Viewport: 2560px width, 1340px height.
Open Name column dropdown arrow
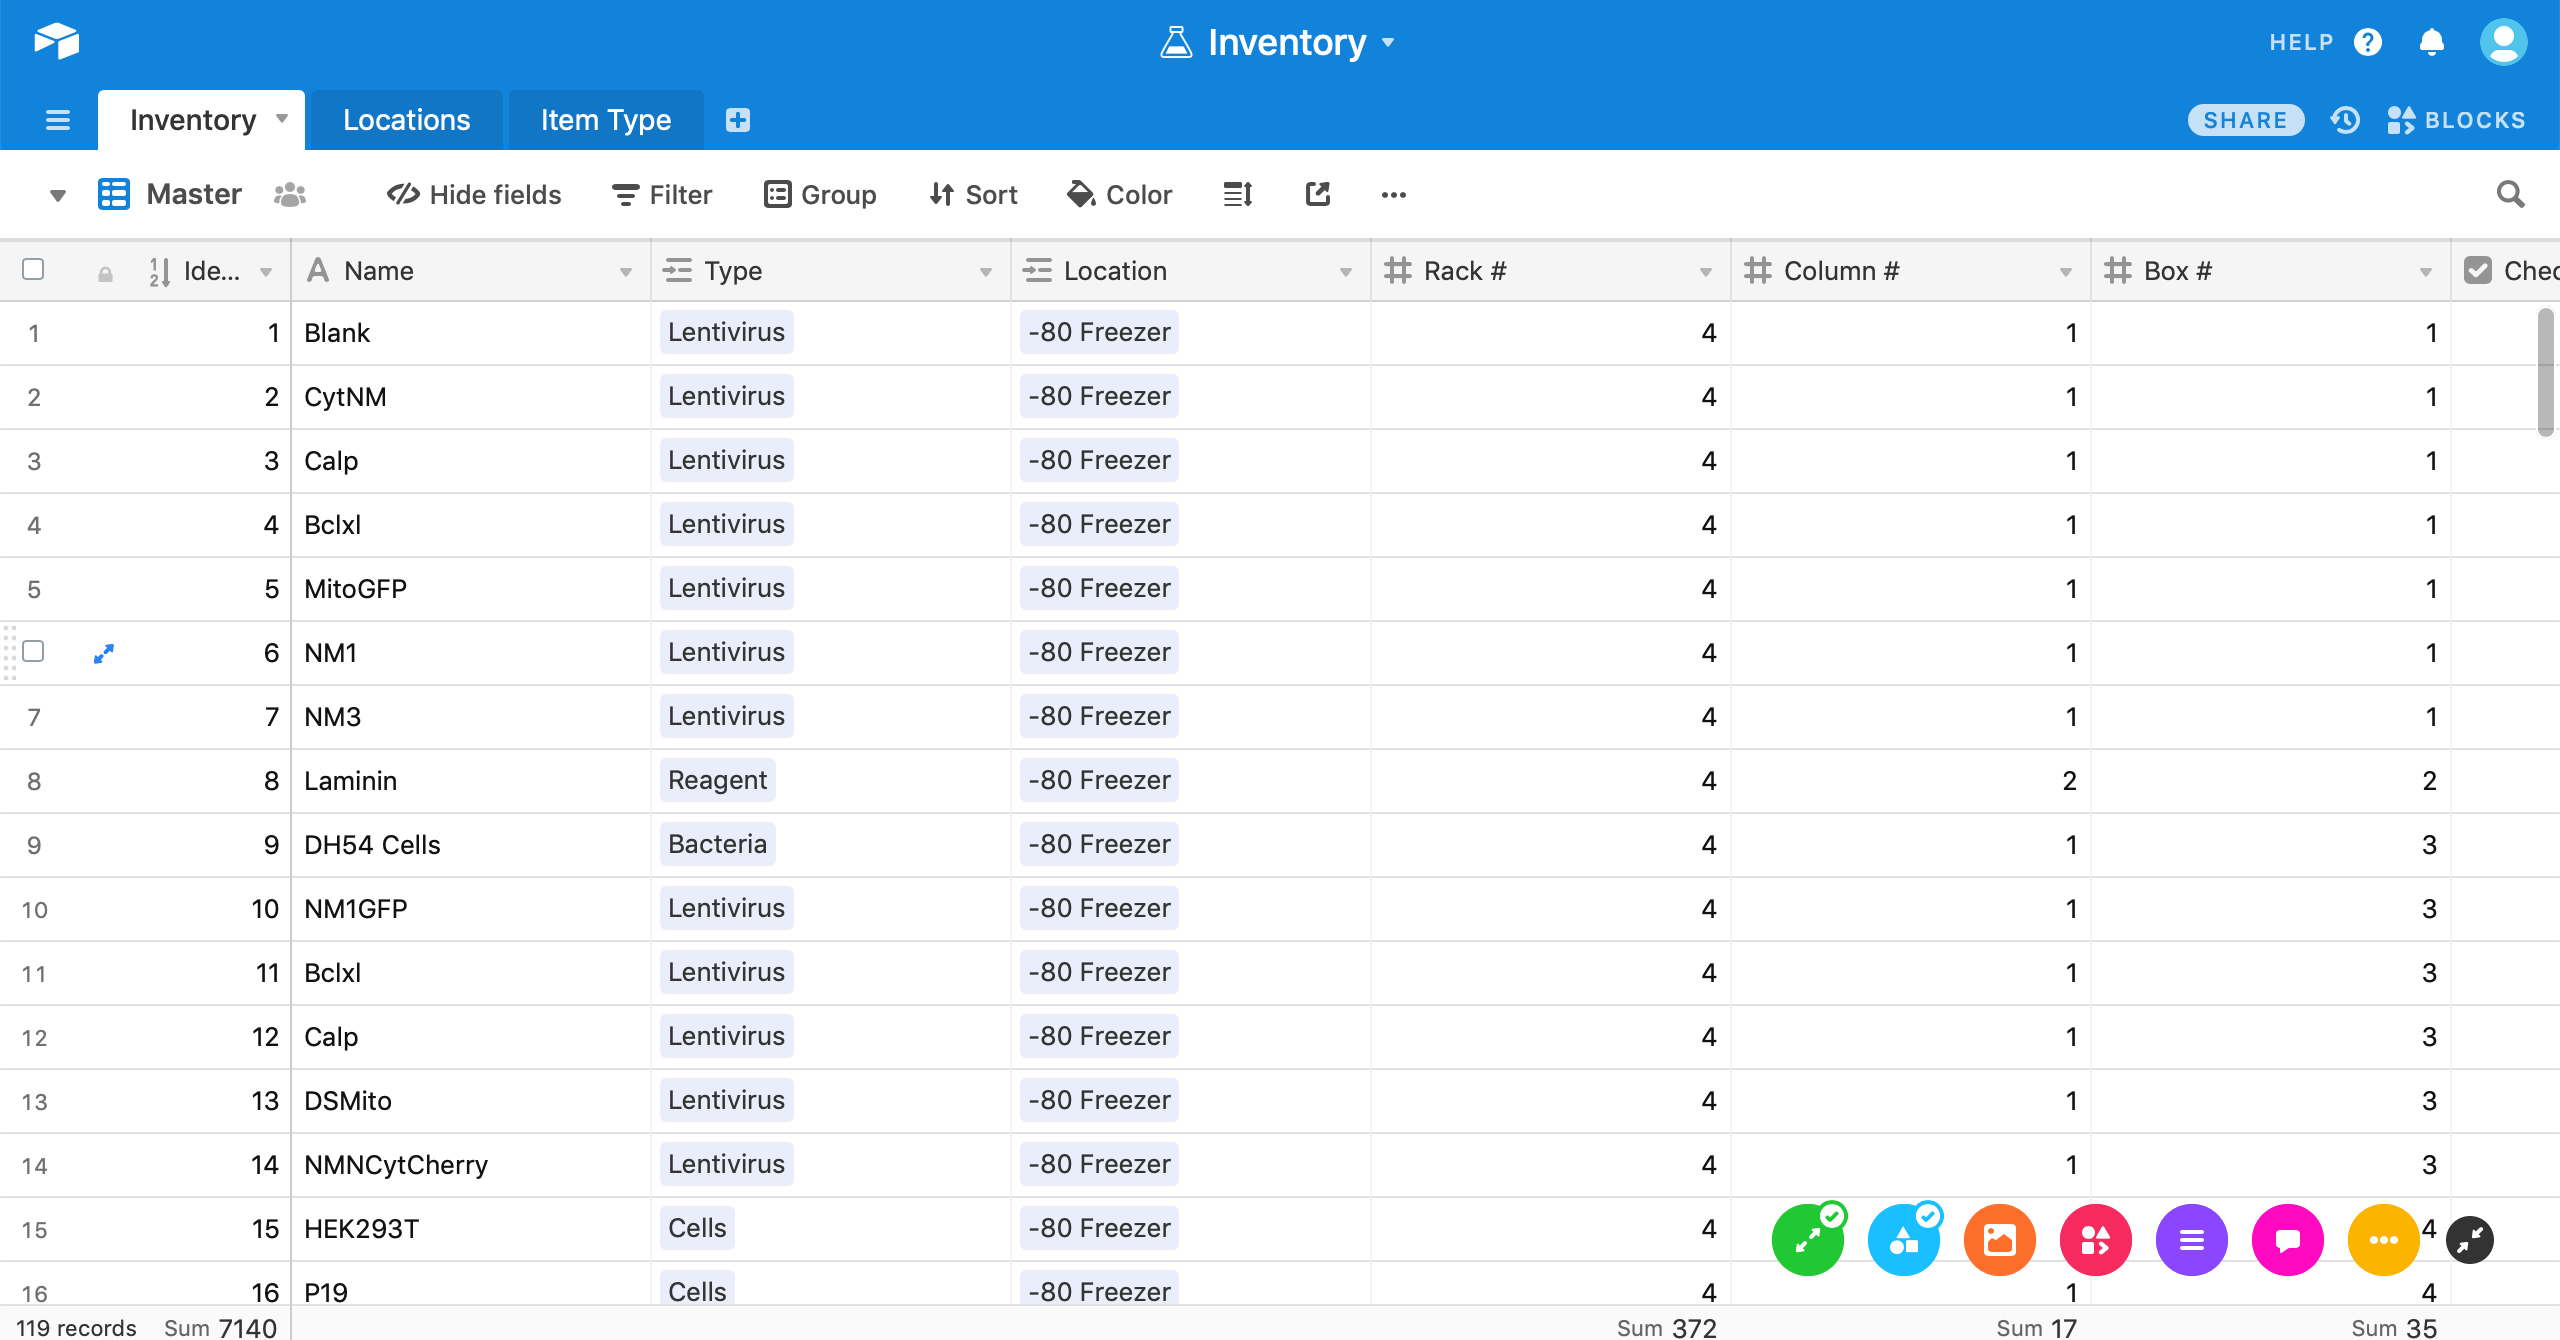(626, 272)
